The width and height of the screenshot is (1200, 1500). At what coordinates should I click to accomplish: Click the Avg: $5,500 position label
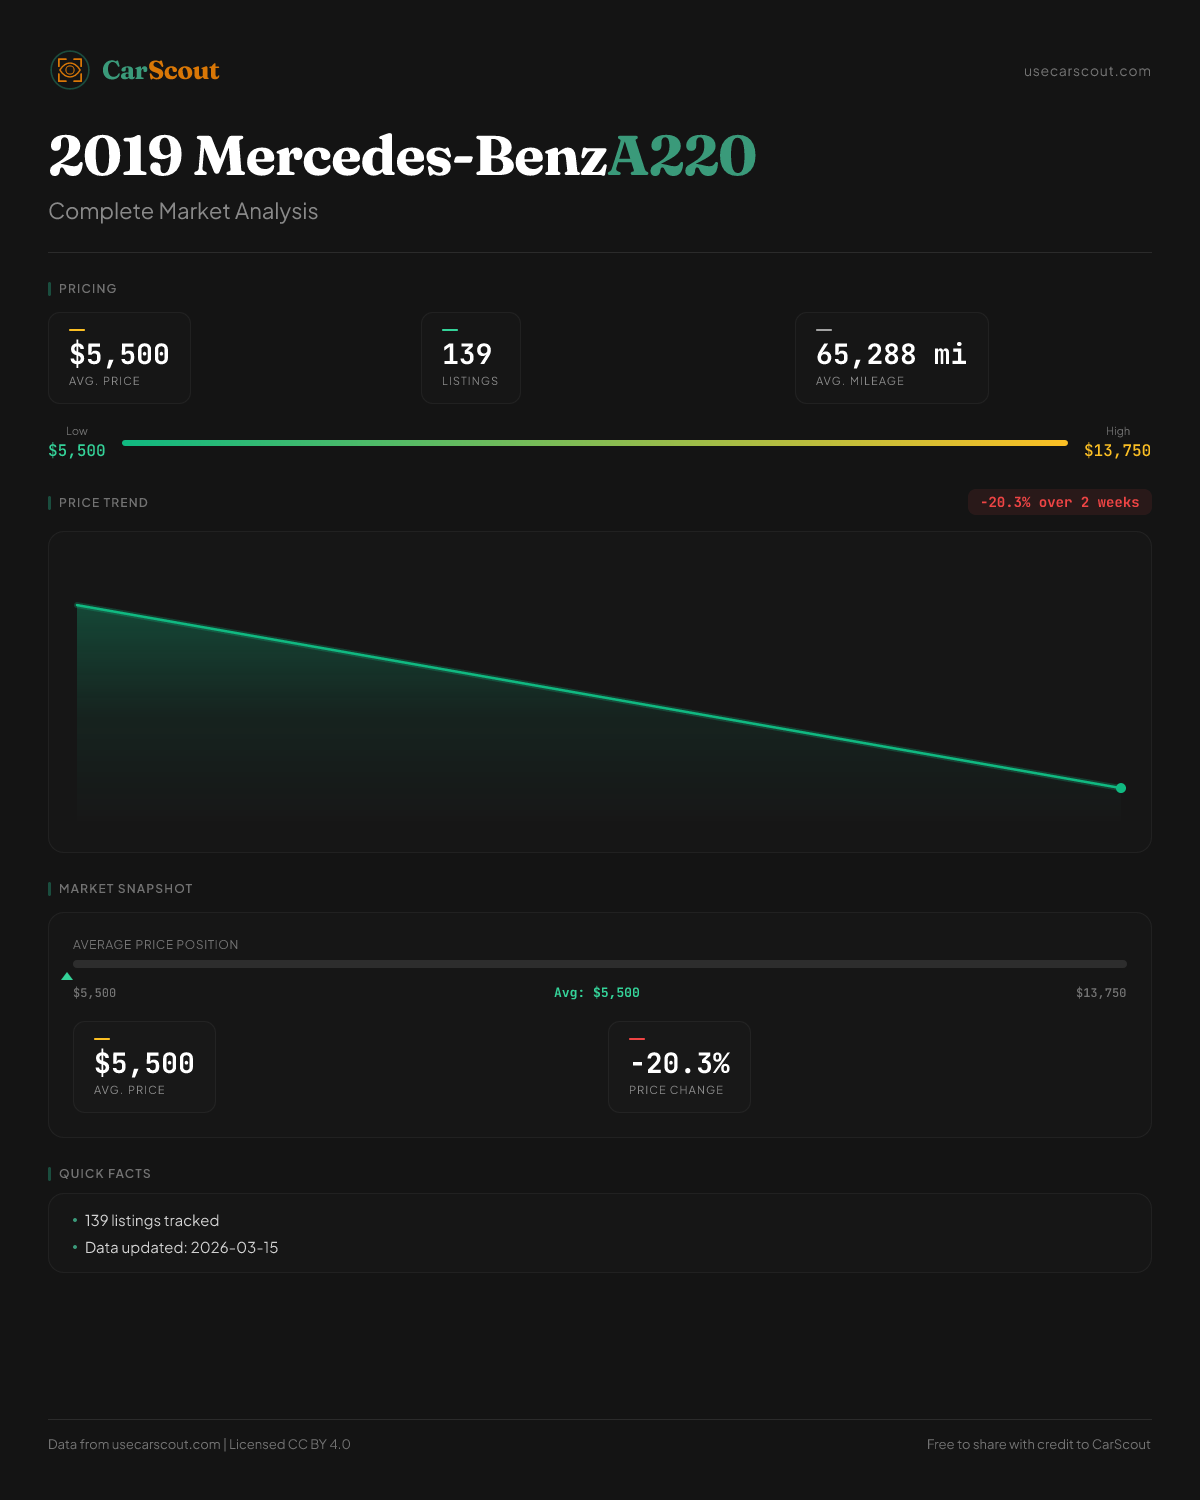point(597,993)
